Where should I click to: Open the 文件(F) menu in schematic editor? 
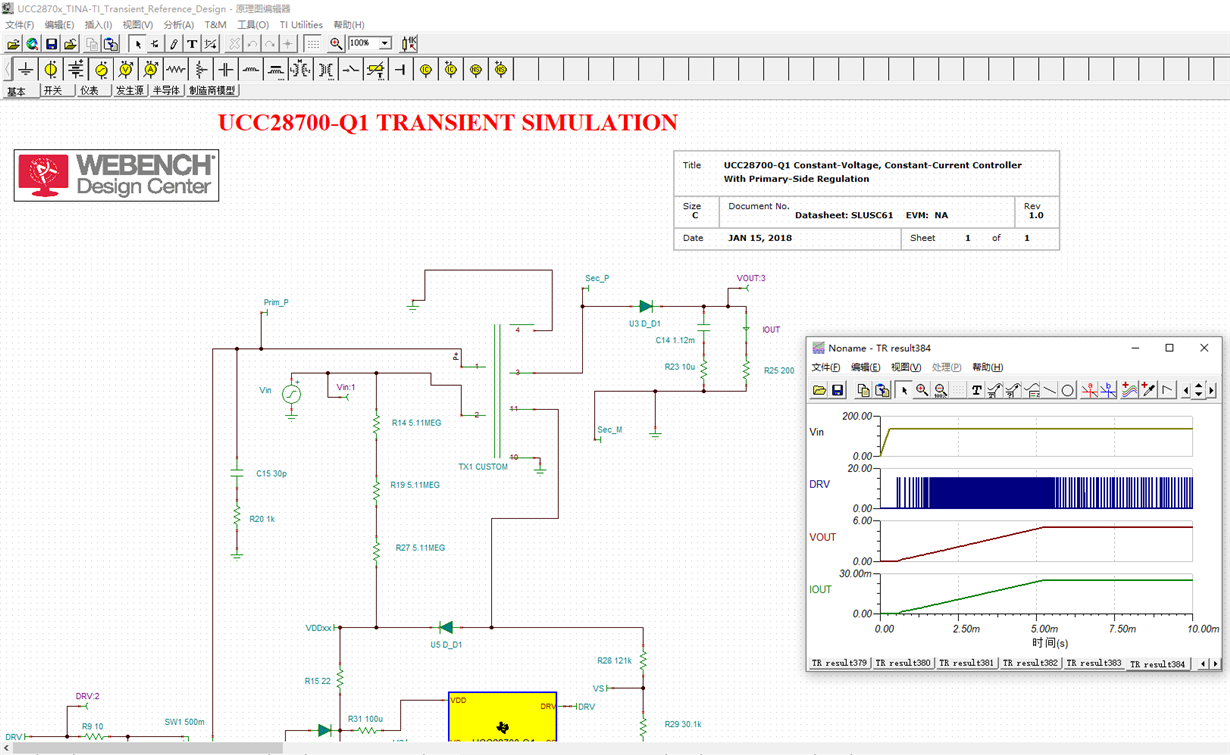[x=20, y=25]
